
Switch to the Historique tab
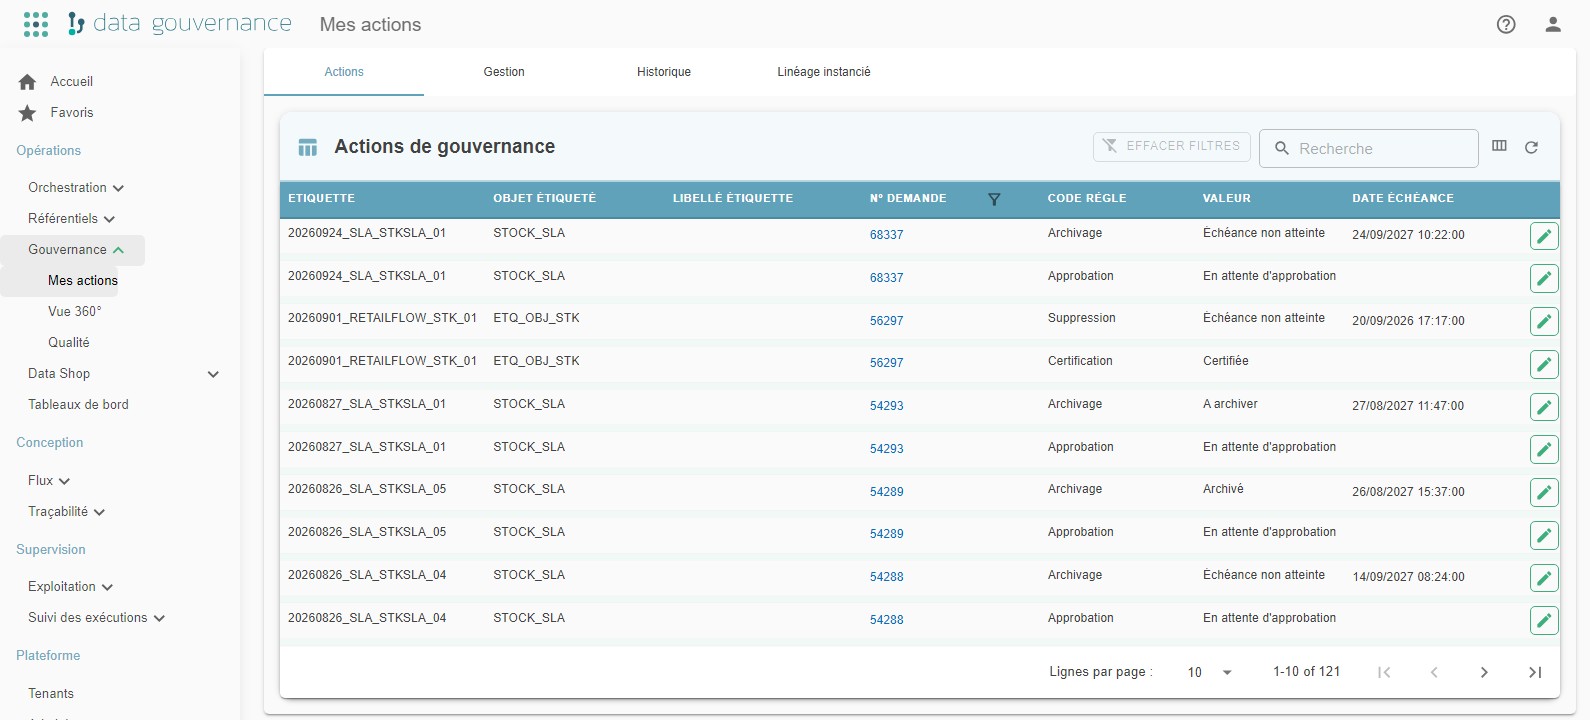pos(664,72)
